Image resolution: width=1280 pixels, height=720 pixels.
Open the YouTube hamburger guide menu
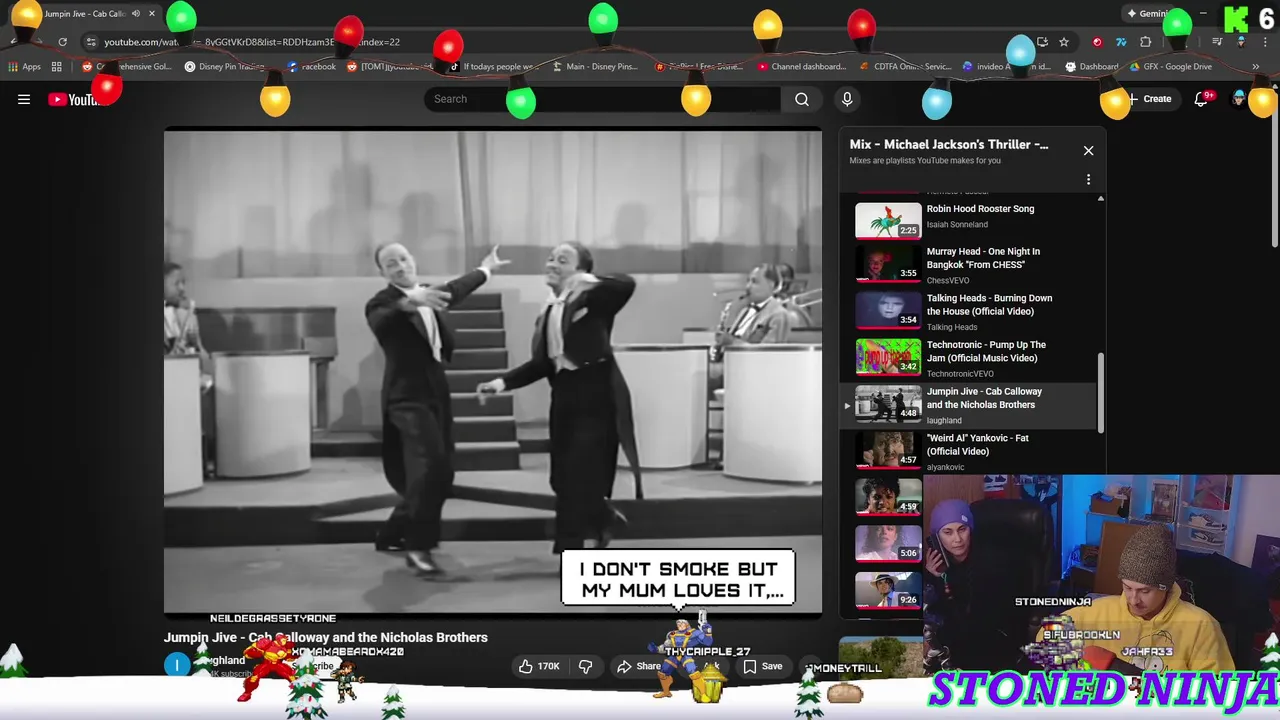click(24, 99)
